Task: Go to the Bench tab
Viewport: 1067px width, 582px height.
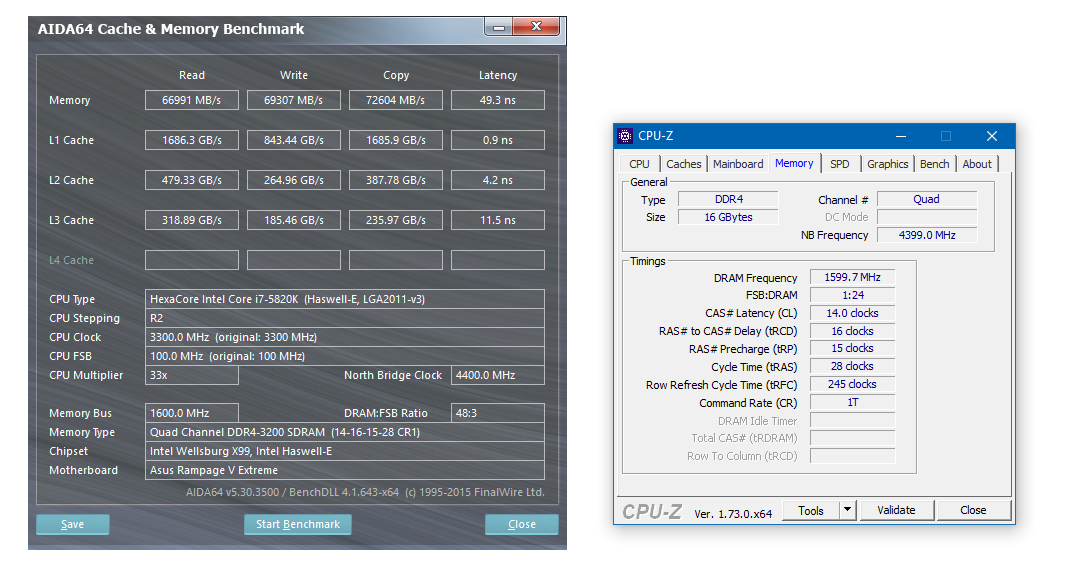Action: (x=934, y=164)
